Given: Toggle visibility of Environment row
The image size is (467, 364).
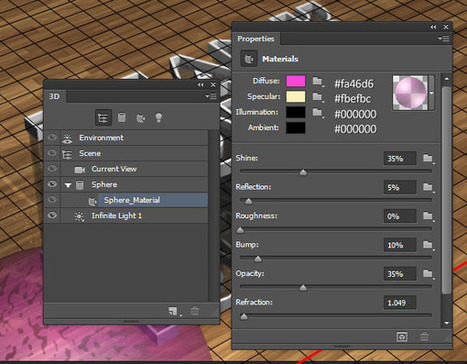Looking at the screenshot, I should point(52,137).
